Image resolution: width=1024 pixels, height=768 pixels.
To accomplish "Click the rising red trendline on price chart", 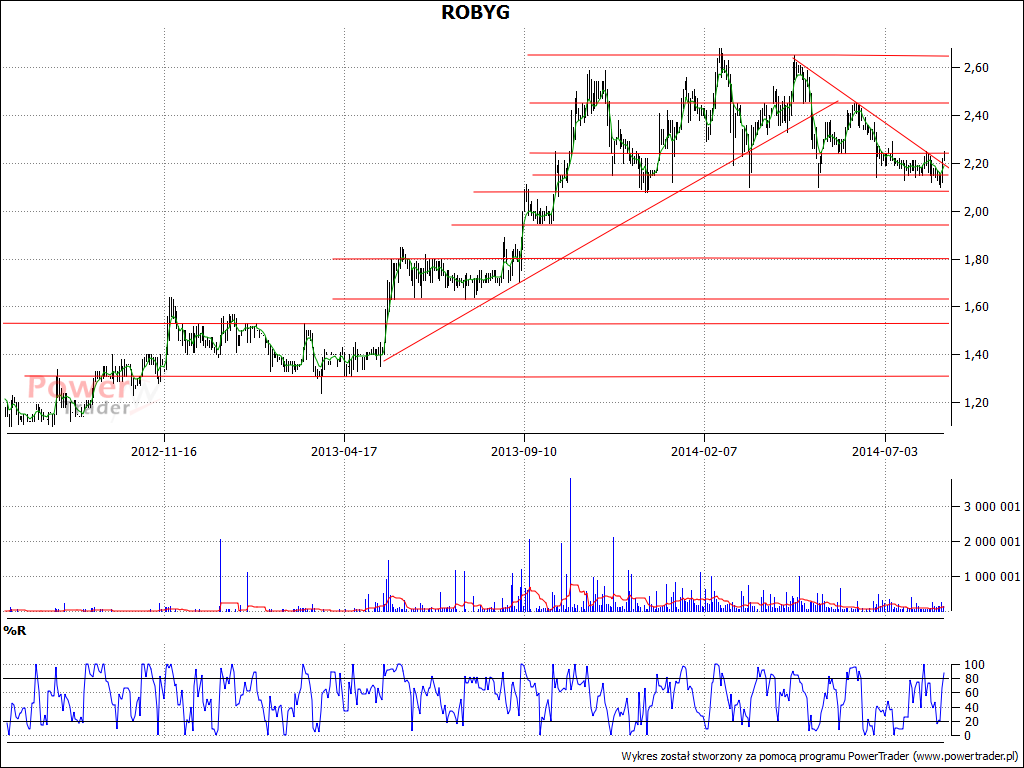I will click(x=611, y=230).
